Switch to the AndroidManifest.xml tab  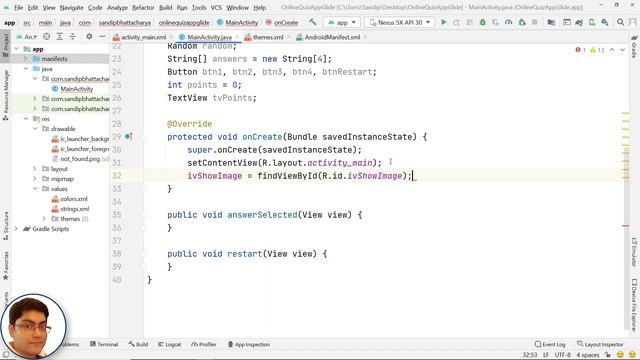[329, 37]
